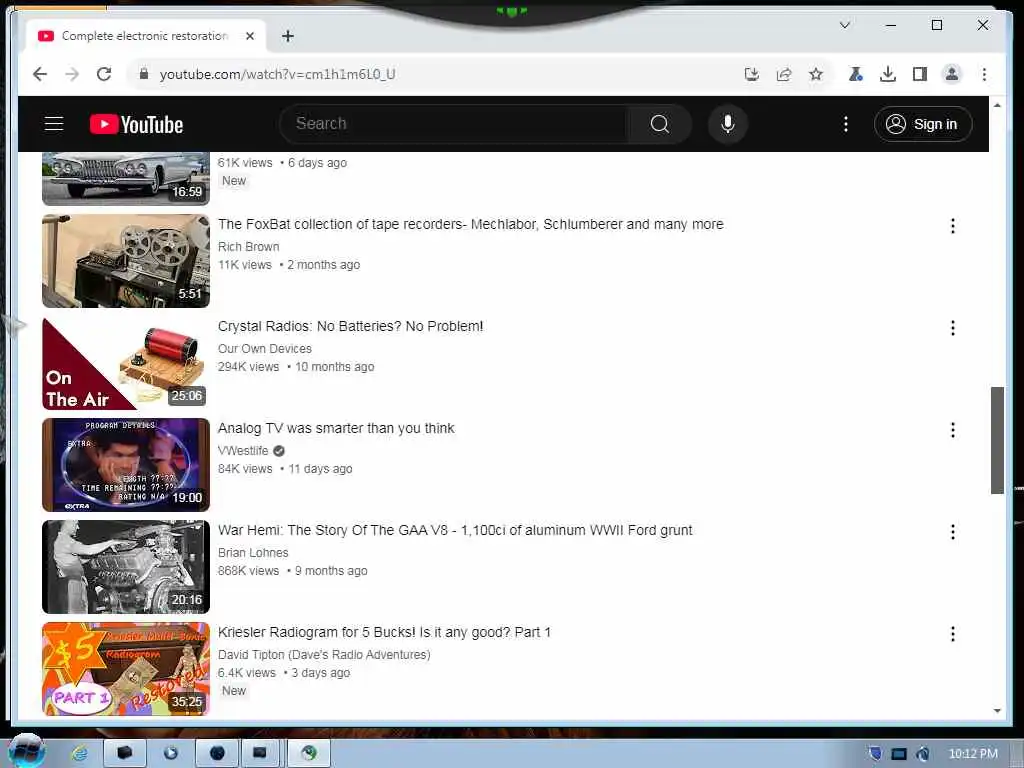Image resolution: width=1024 pixels, height=768 pixels.
Task: Open YouTube settings three-dot menu
Action: pos(846,123)
